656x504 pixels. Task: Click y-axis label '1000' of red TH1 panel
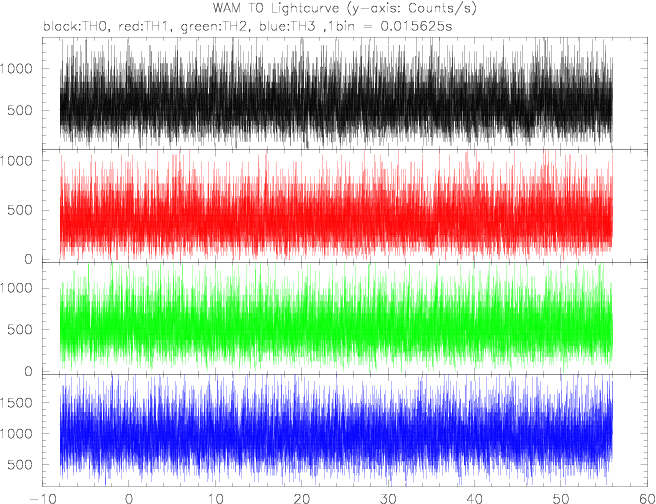[x=16, y=161]
